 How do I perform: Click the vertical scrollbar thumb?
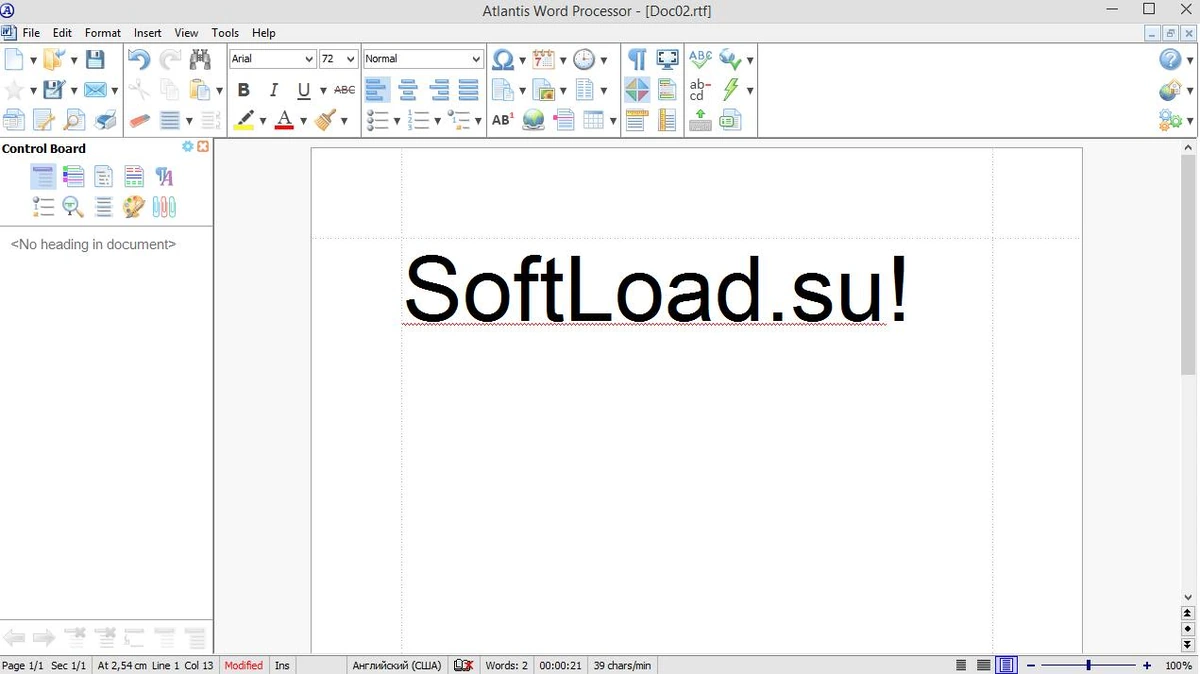pyautogui.click(x=1188, y=265)
